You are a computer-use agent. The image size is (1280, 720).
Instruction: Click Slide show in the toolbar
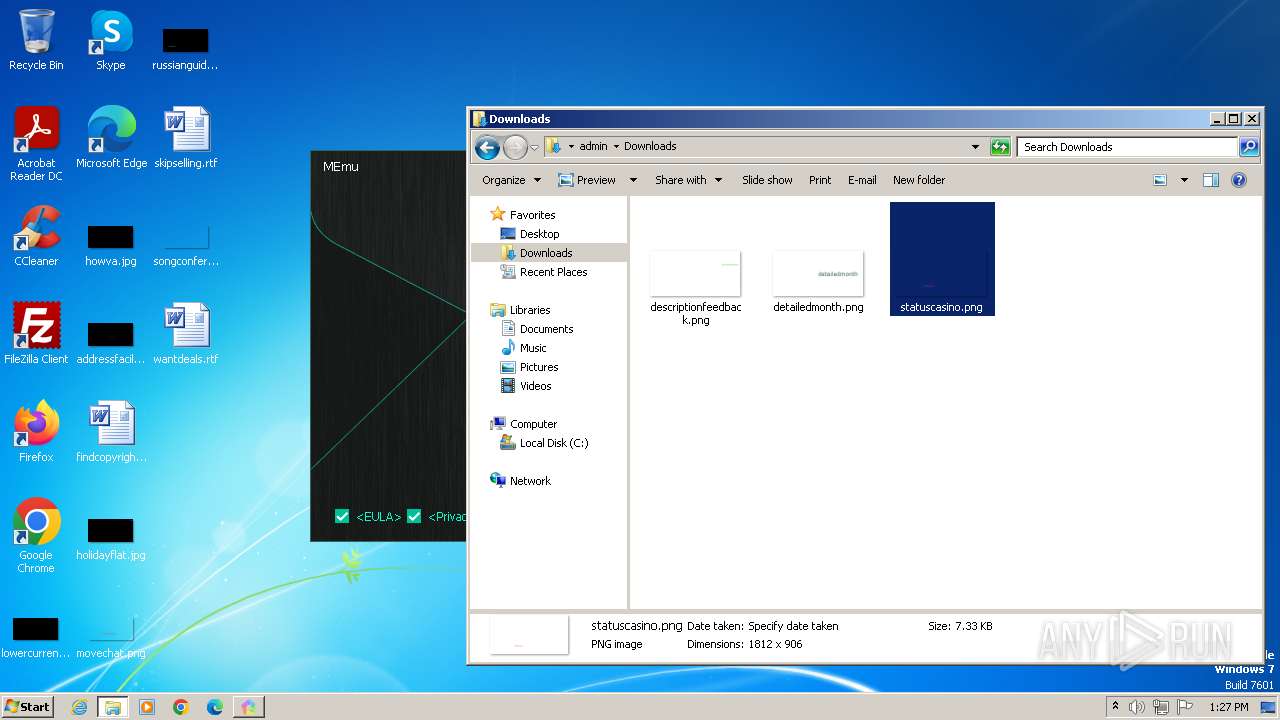[767, 180]
